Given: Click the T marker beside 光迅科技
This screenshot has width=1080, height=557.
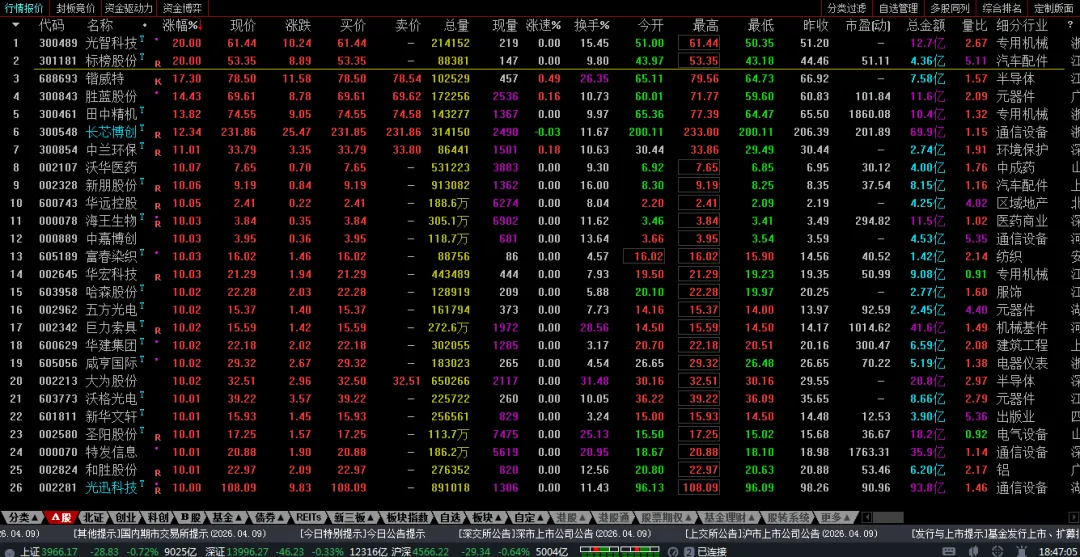Looking at the screenshot, I should (142, 485).
